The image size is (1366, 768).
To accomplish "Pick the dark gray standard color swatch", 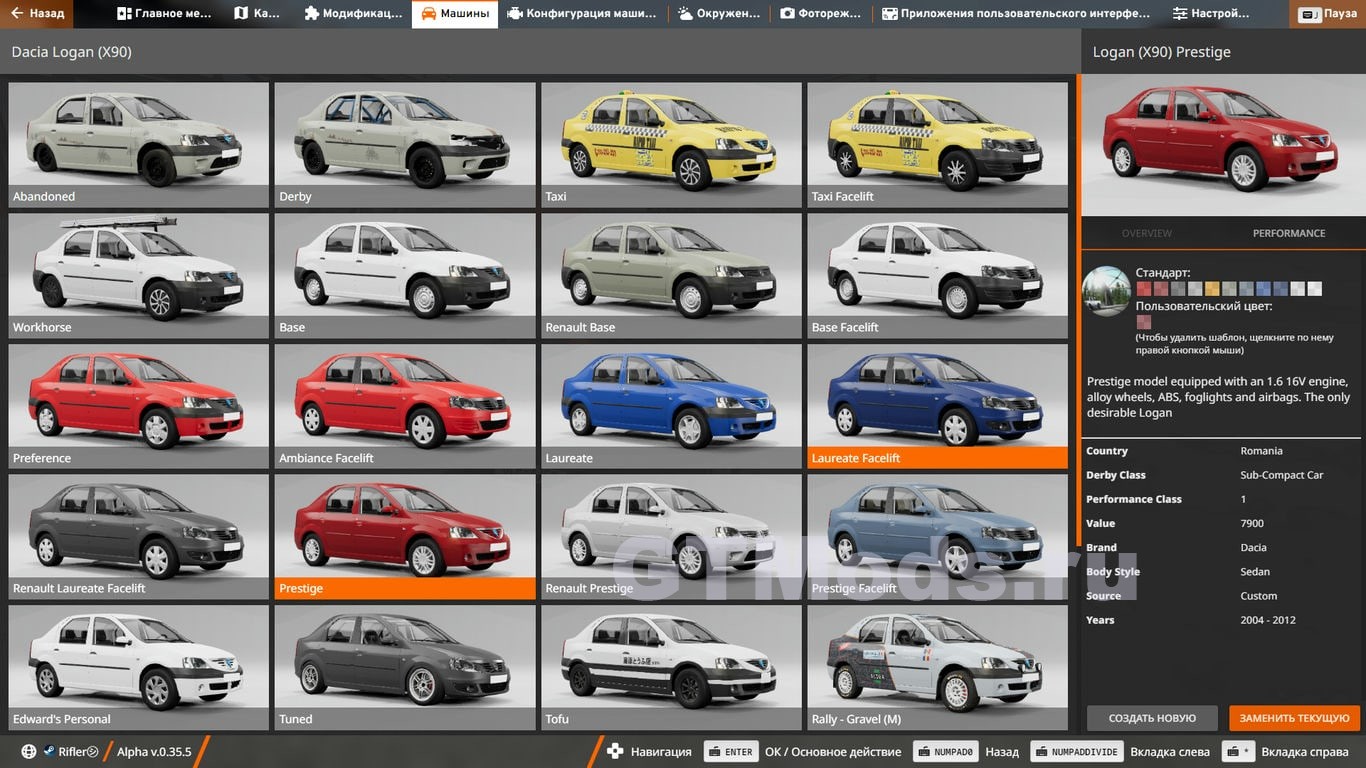I will click(1178, 289).
